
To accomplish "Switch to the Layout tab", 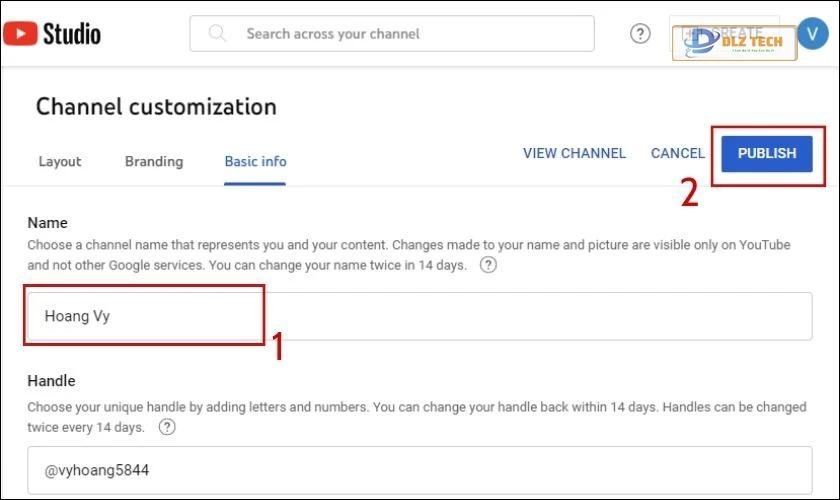I will pyautogui.click(x=60, y=161).
